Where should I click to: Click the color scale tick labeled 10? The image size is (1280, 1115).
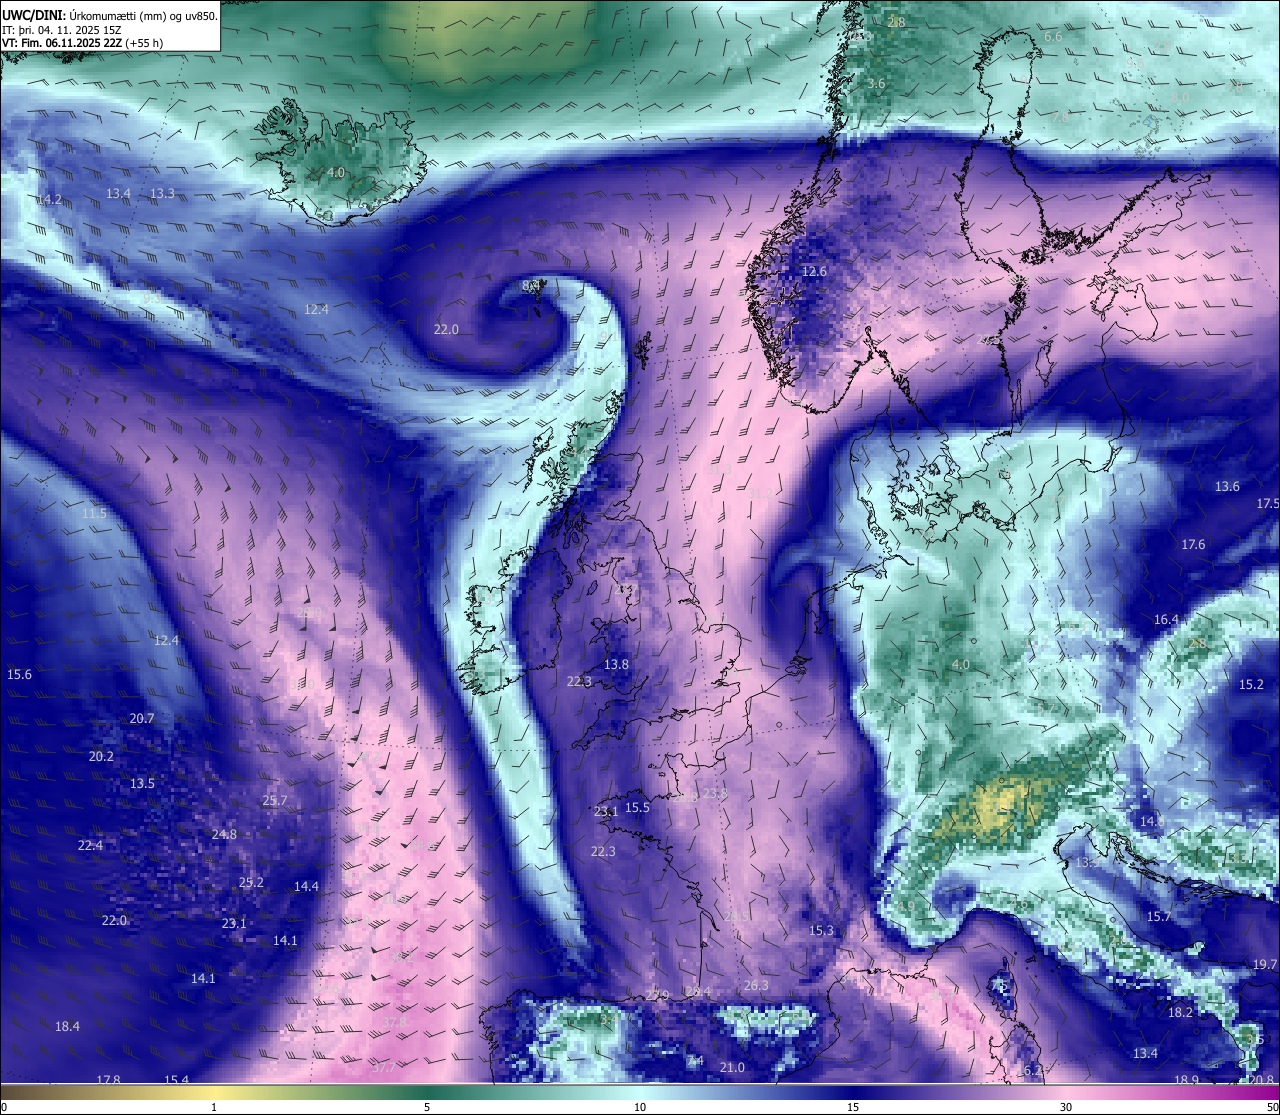(x=640, y=1107)
